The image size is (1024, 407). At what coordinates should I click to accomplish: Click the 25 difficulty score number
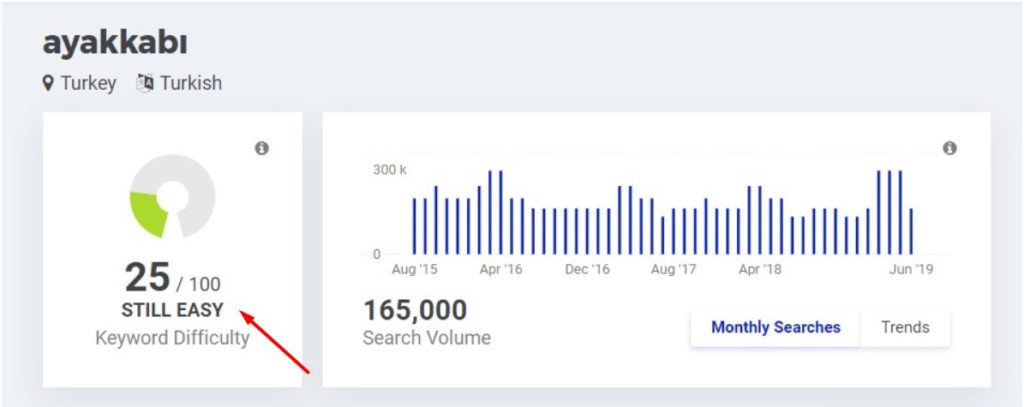click(x=147, y=277)
